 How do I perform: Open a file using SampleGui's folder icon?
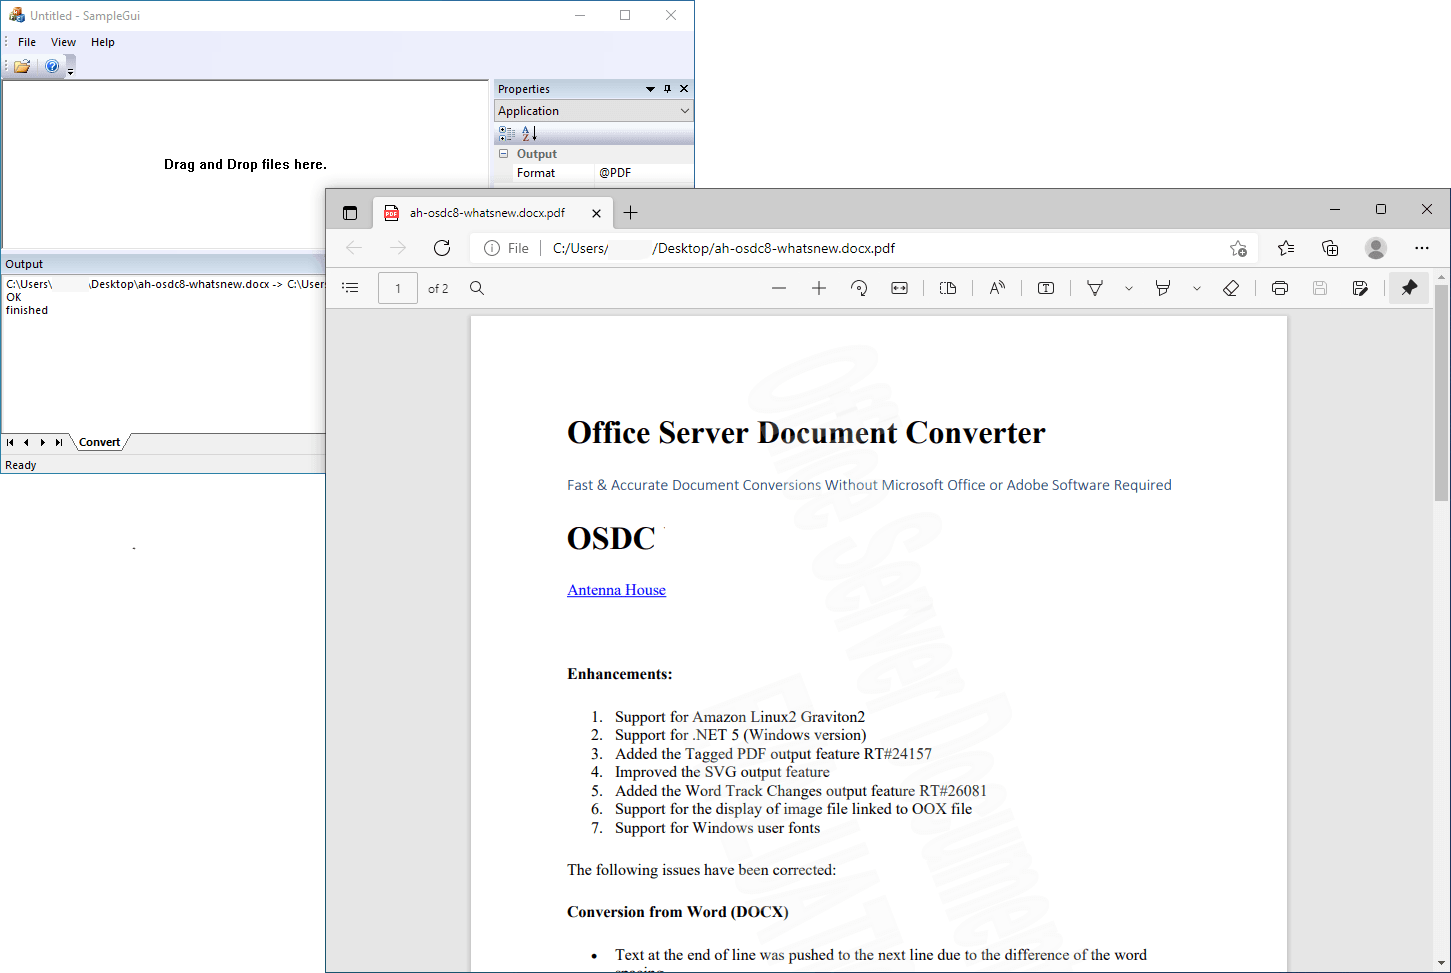[x=20, y=66]
